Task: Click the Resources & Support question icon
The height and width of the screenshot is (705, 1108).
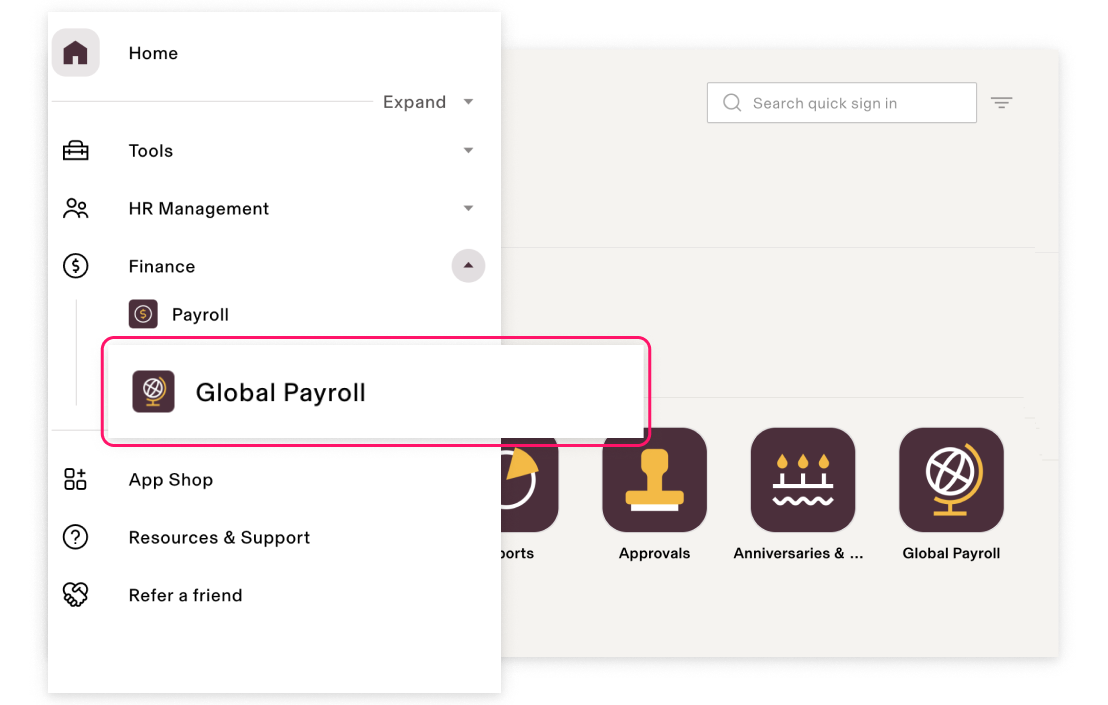Action: [x=76, y=537]
